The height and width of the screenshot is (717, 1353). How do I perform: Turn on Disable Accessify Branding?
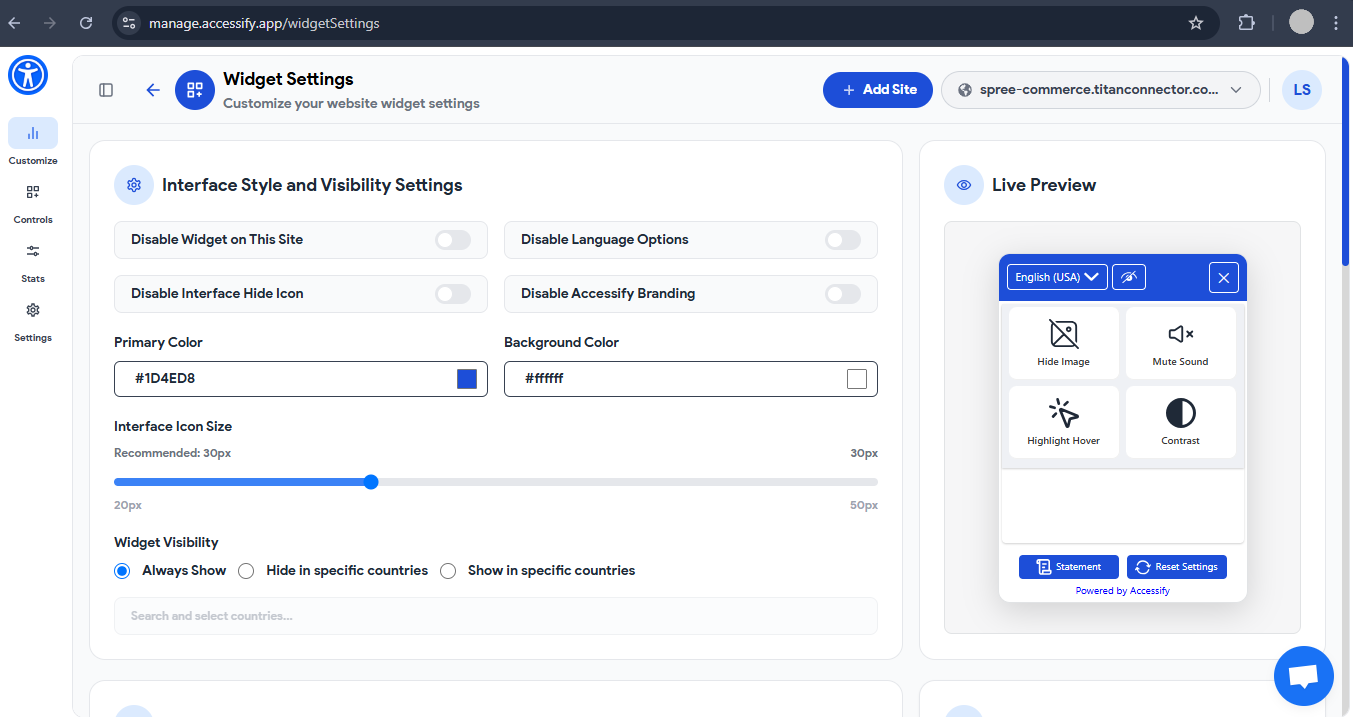pos(842,293)
